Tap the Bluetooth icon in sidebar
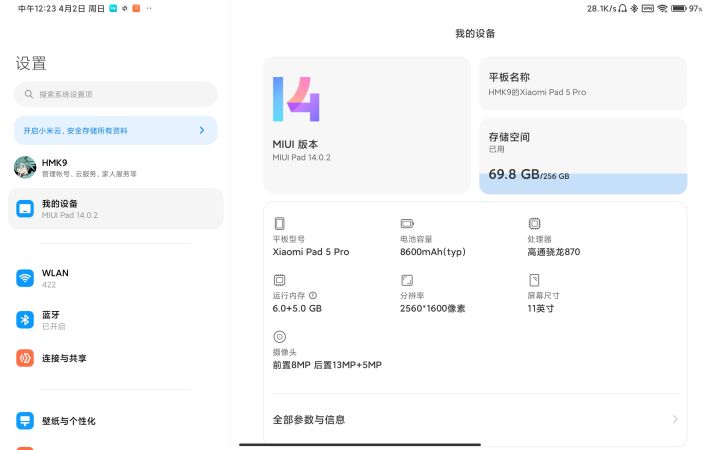 [25, 319]
